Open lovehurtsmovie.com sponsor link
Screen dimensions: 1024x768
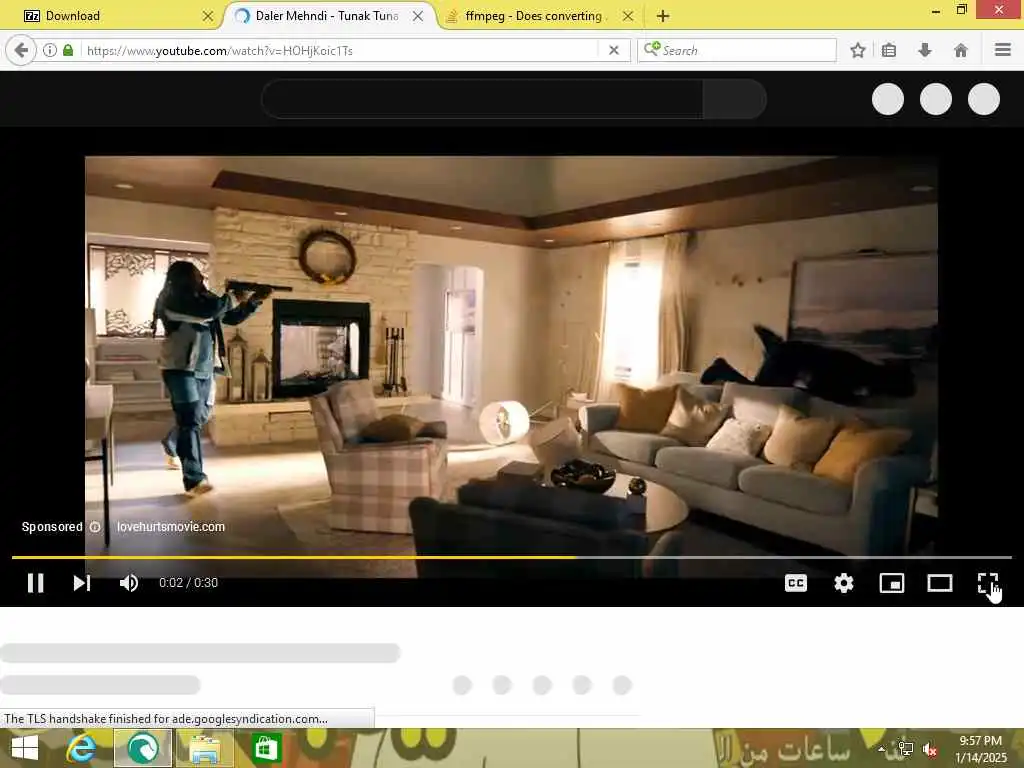click(170, 526)
